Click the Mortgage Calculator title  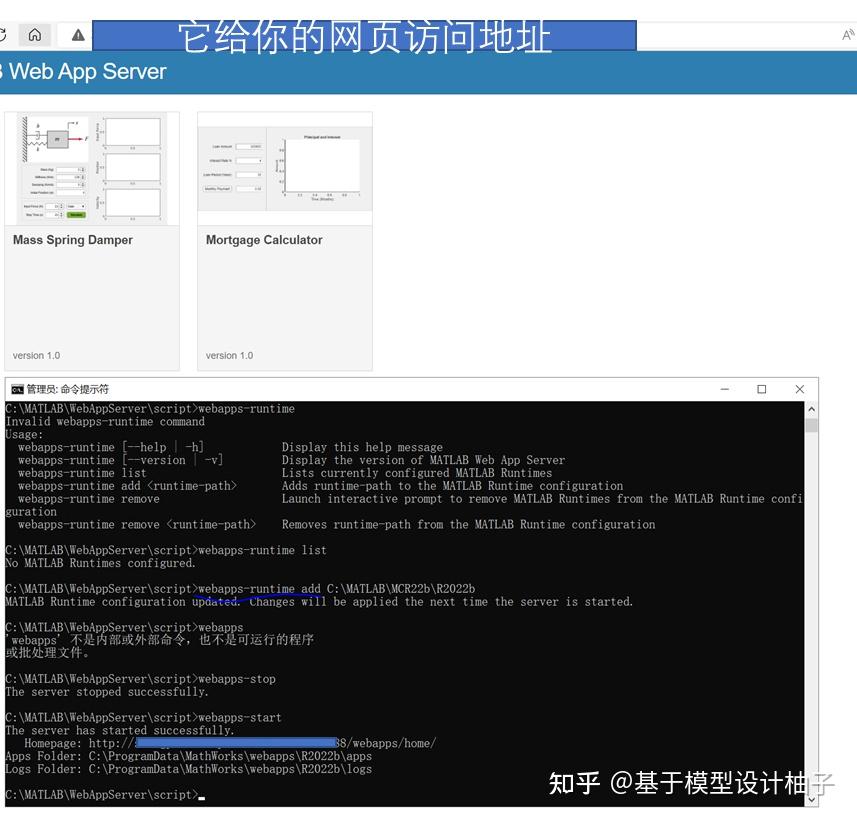264,240
